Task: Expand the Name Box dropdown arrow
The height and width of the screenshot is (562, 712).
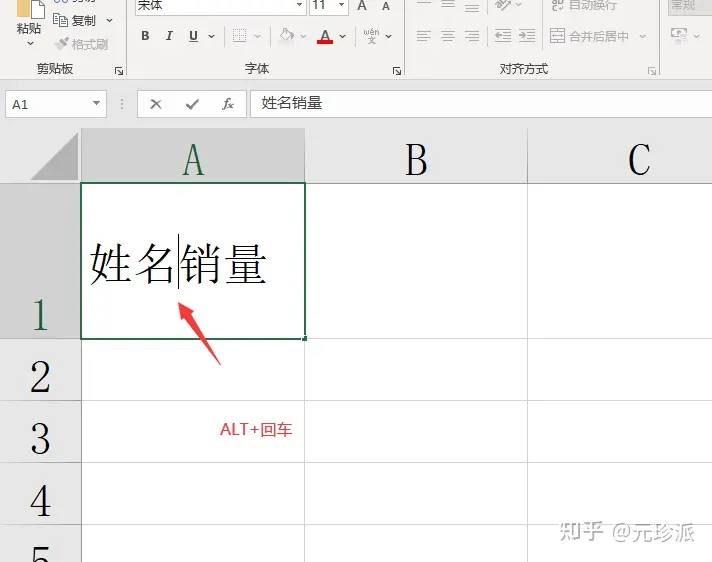Action: click(97, 104)
